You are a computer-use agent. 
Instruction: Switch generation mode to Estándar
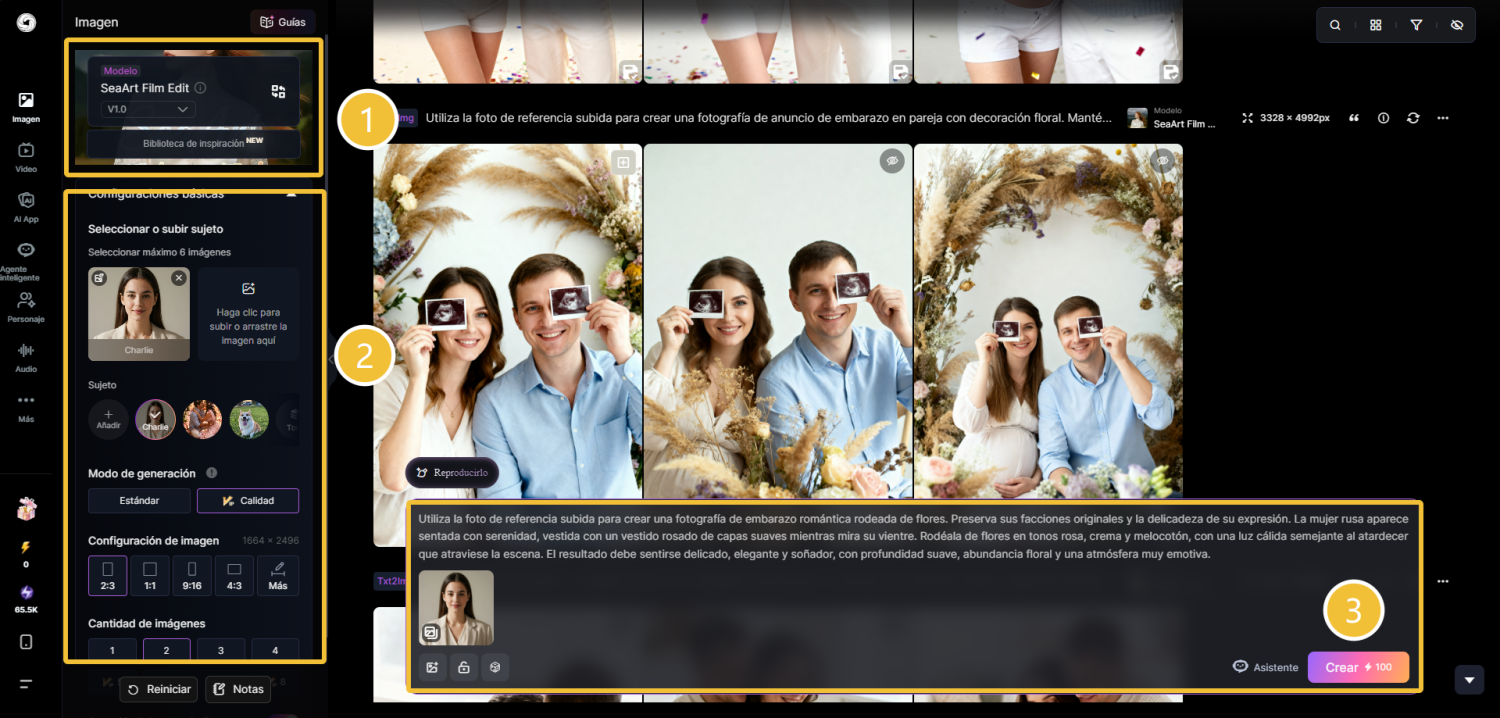(138, 500)
